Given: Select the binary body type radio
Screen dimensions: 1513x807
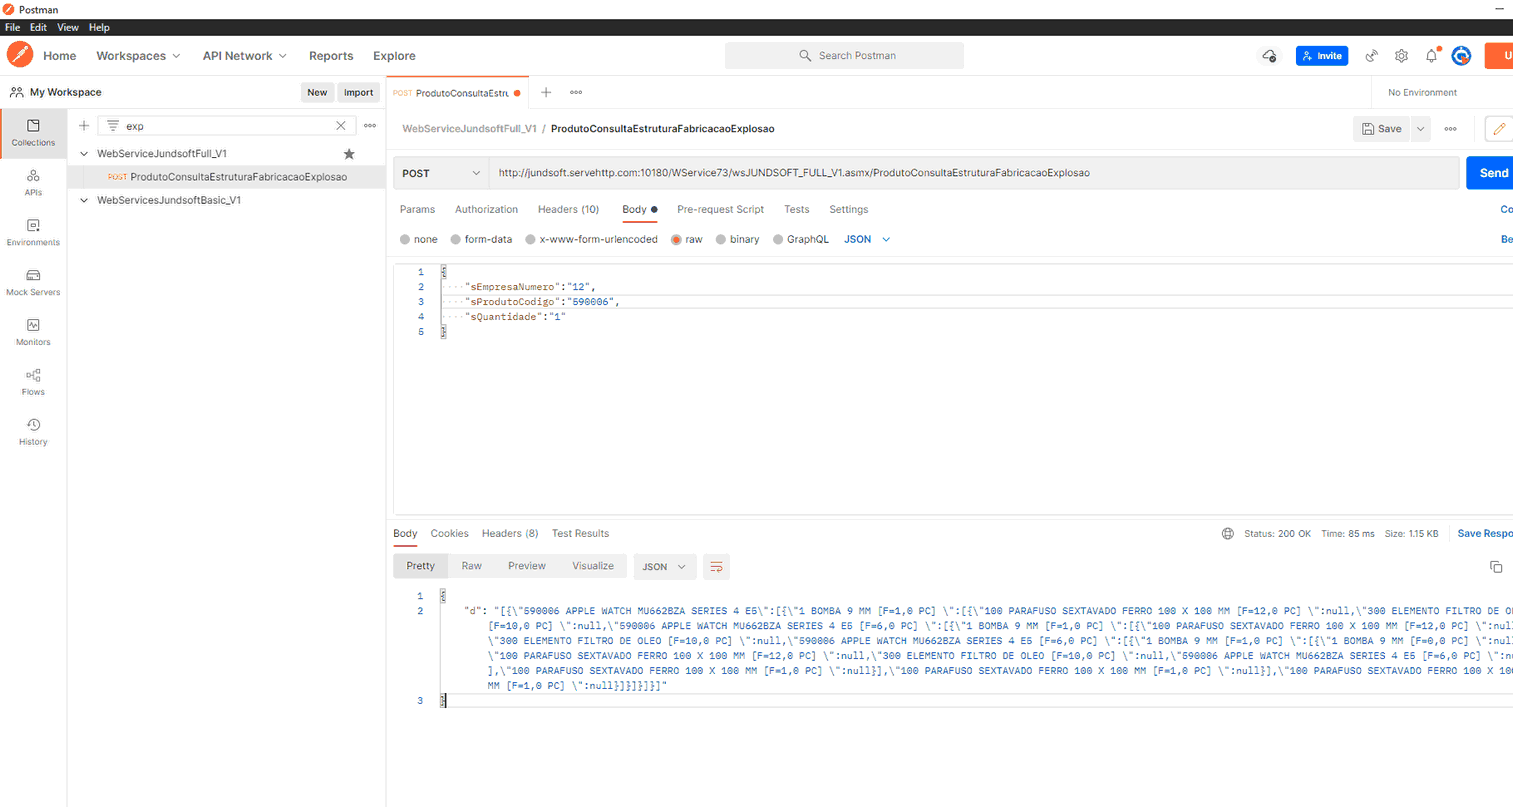Looking at the screenshot, I should click(x=721, y=240).
